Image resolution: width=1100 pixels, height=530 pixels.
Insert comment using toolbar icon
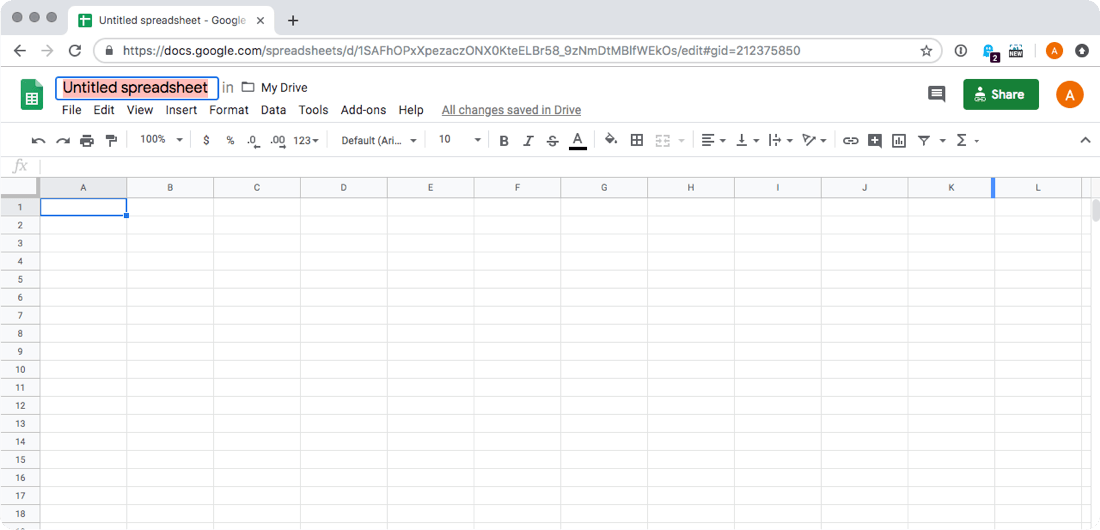(875, 140)
